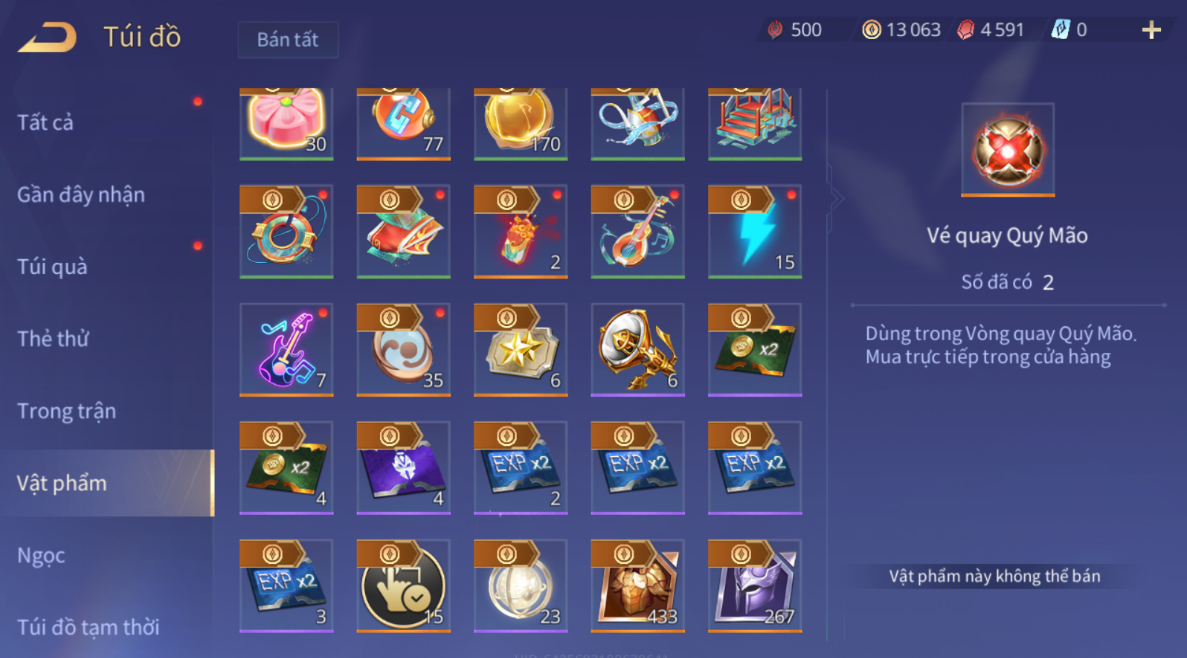
Task: Pick the golden armor item with 433
Action: point(637,586)
